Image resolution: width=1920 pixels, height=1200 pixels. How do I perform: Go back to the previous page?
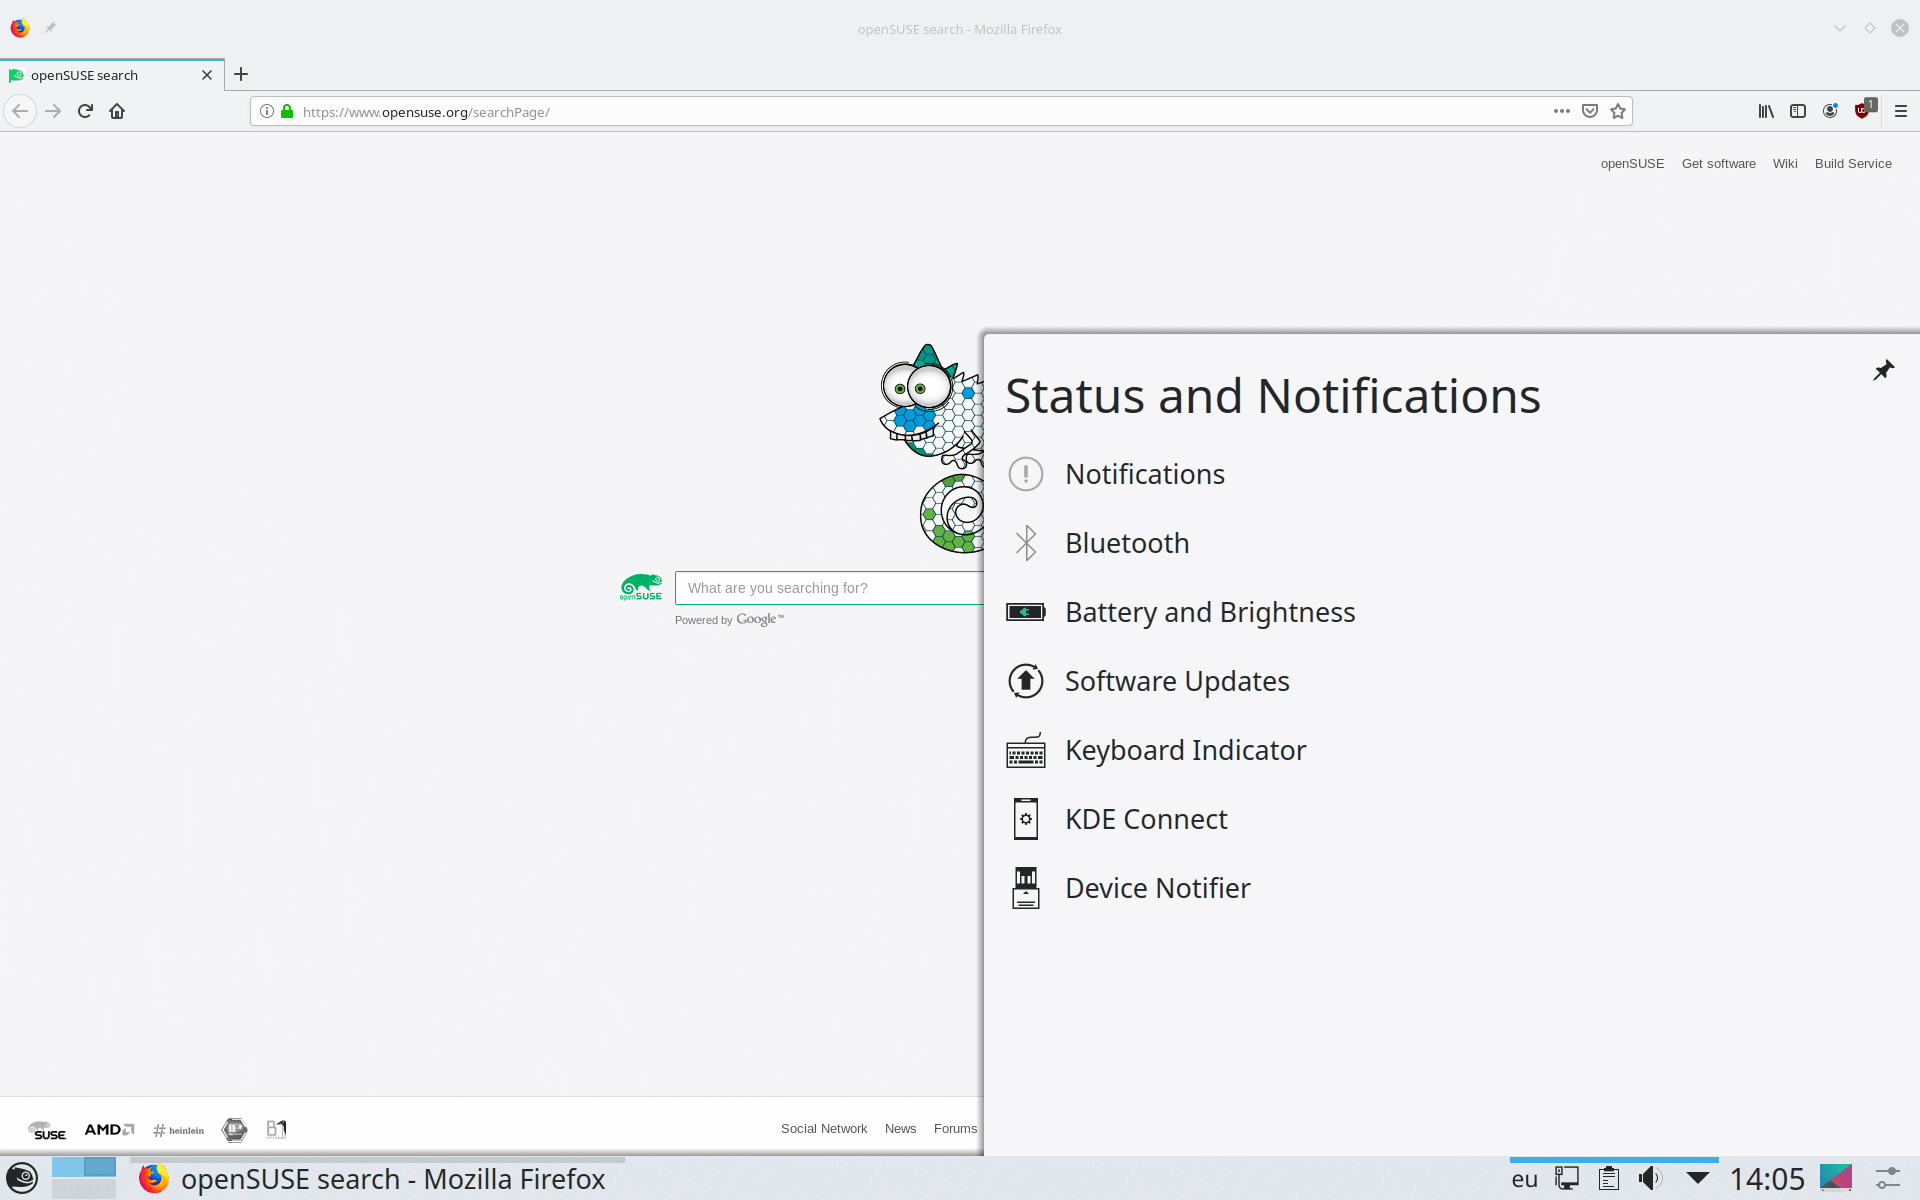click(x=20, y=111)
